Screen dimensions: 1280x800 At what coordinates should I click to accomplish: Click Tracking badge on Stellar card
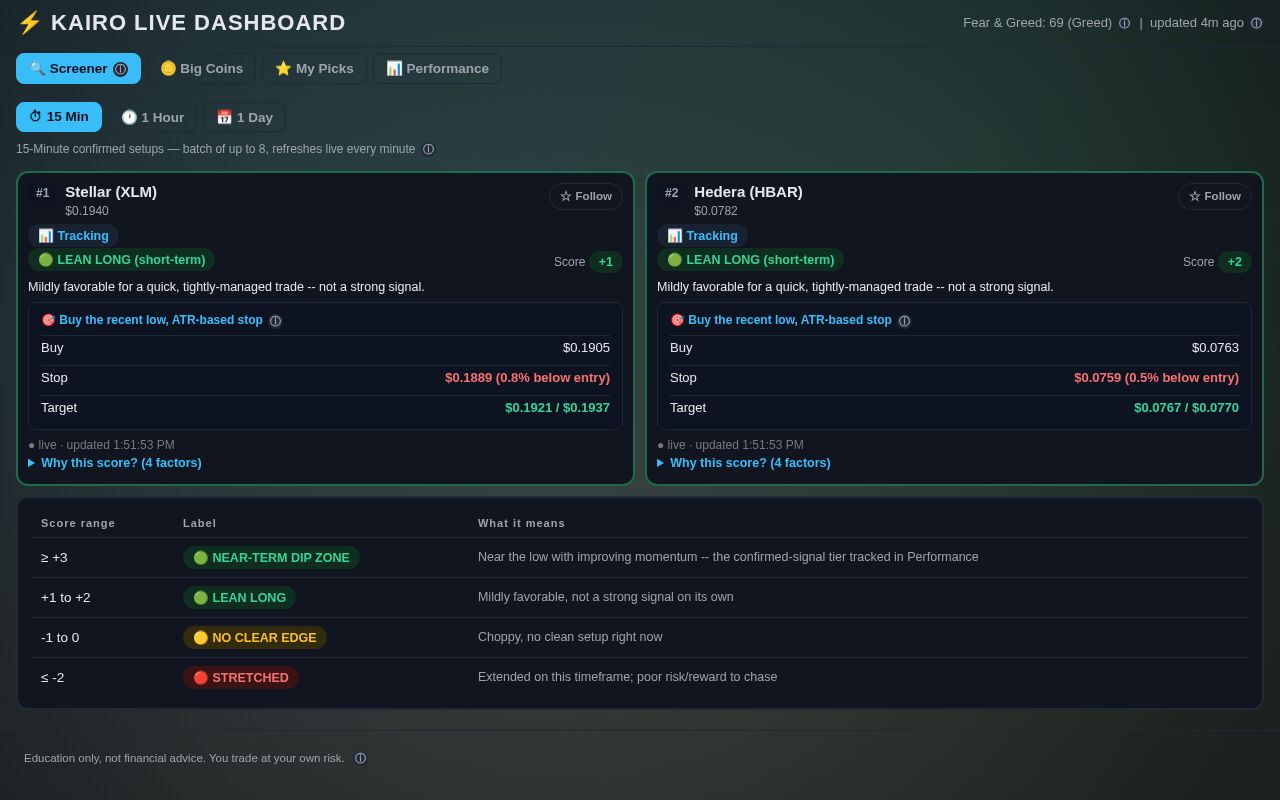(73, 236)
